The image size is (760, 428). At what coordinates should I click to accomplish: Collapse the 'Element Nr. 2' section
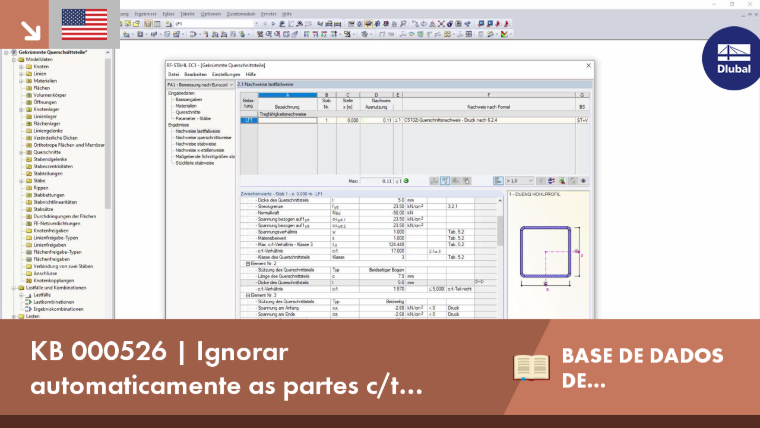click(248, 264)
